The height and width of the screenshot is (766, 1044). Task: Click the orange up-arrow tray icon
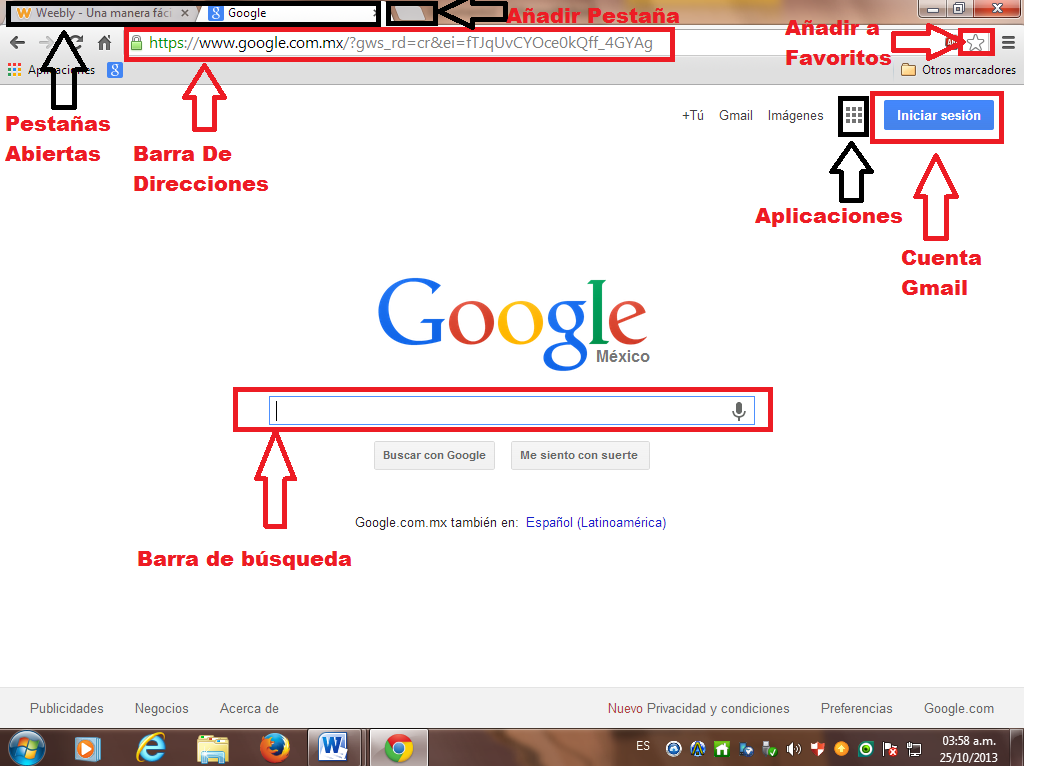841,749
